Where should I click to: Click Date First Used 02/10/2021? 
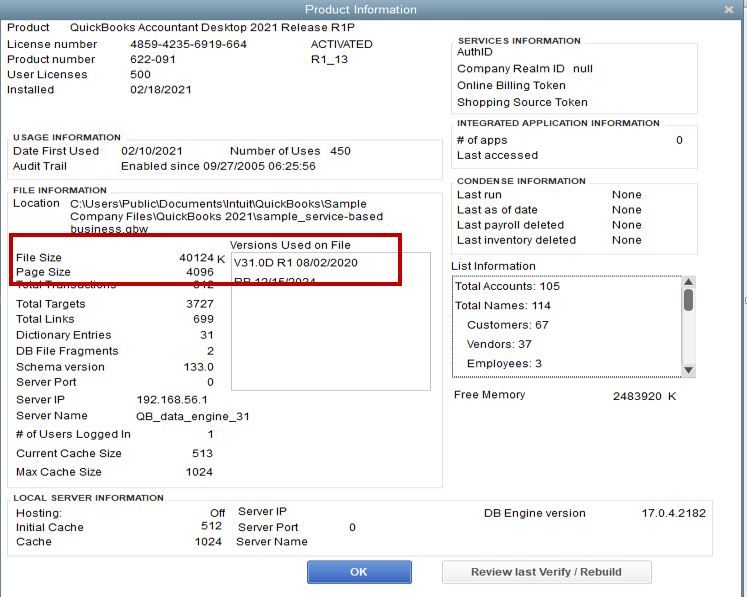[x=151, y=151]
